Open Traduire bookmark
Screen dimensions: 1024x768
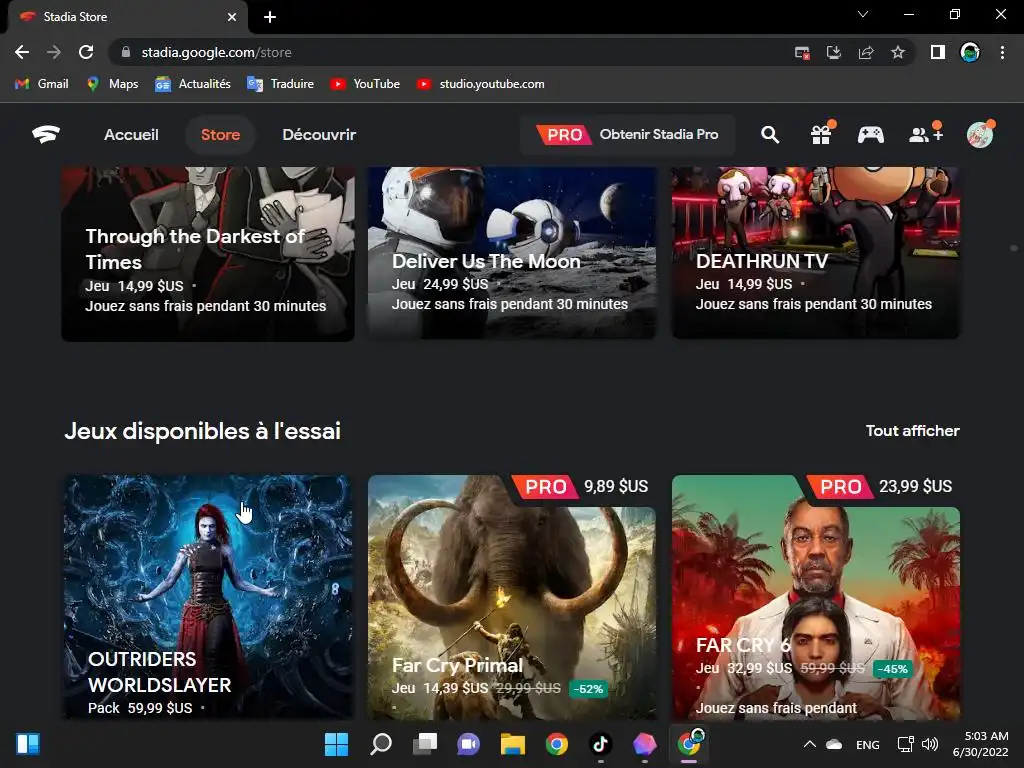tap(281, 84)
